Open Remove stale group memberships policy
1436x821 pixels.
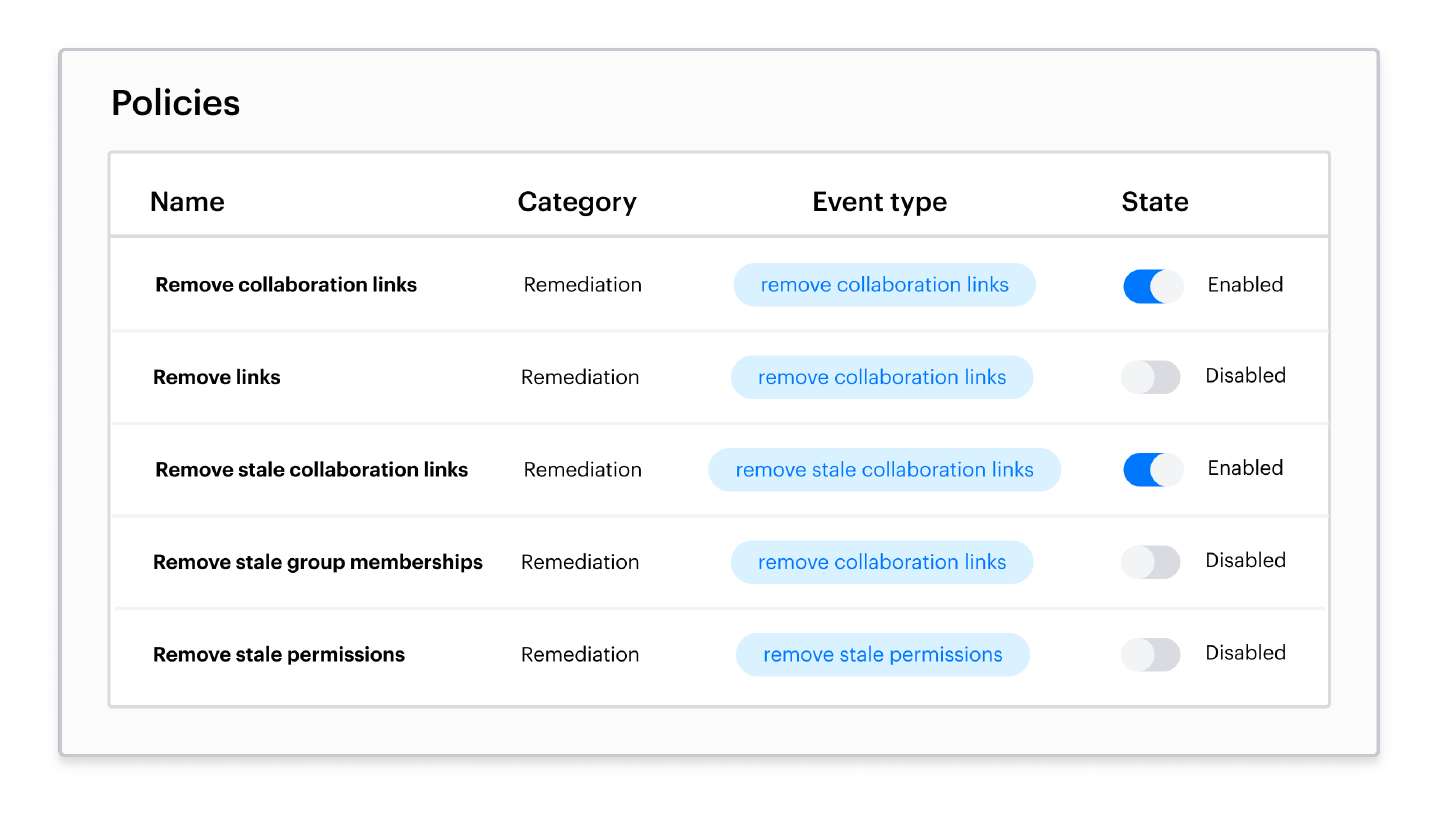(318, 562)
